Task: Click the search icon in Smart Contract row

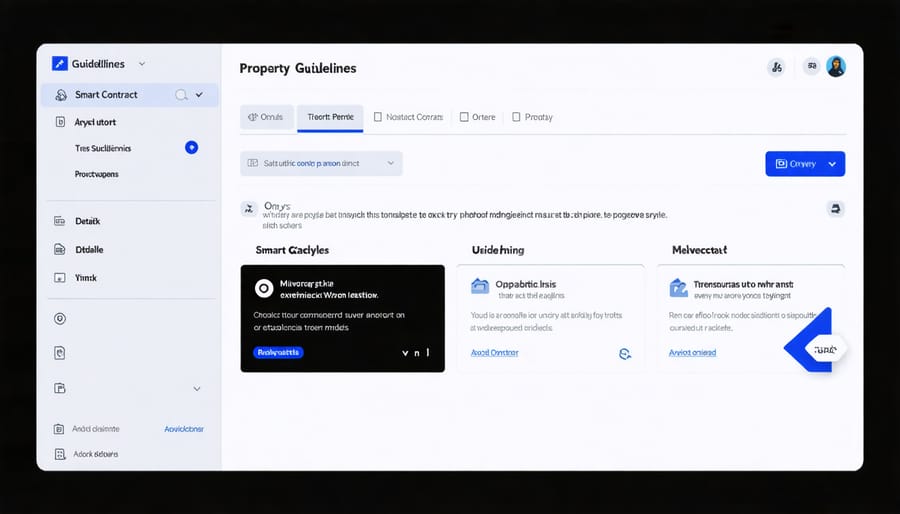Action: pos(181,95)
